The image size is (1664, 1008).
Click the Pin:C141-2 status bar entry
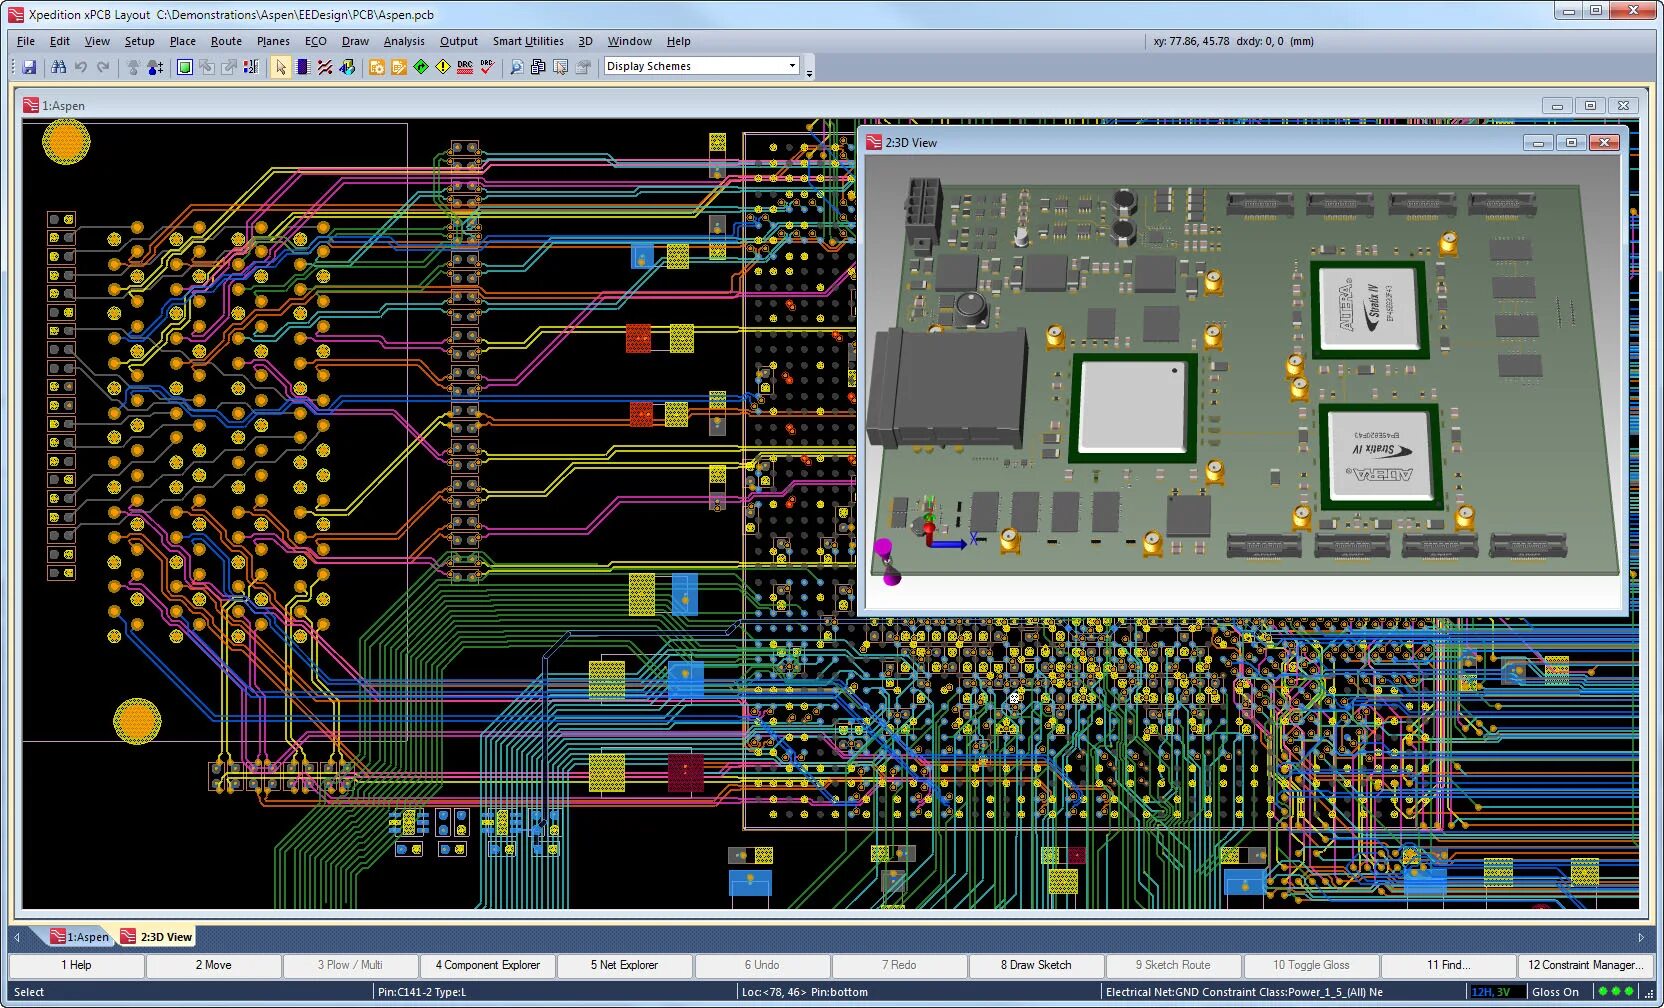[422, 992]
